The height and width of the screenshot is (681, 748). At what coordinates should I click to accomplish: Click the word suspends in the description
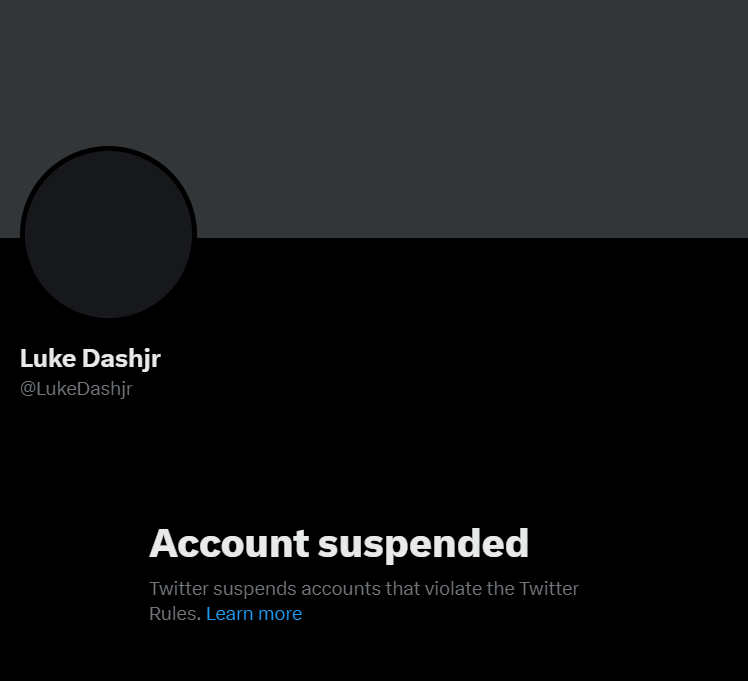[255, 590]
